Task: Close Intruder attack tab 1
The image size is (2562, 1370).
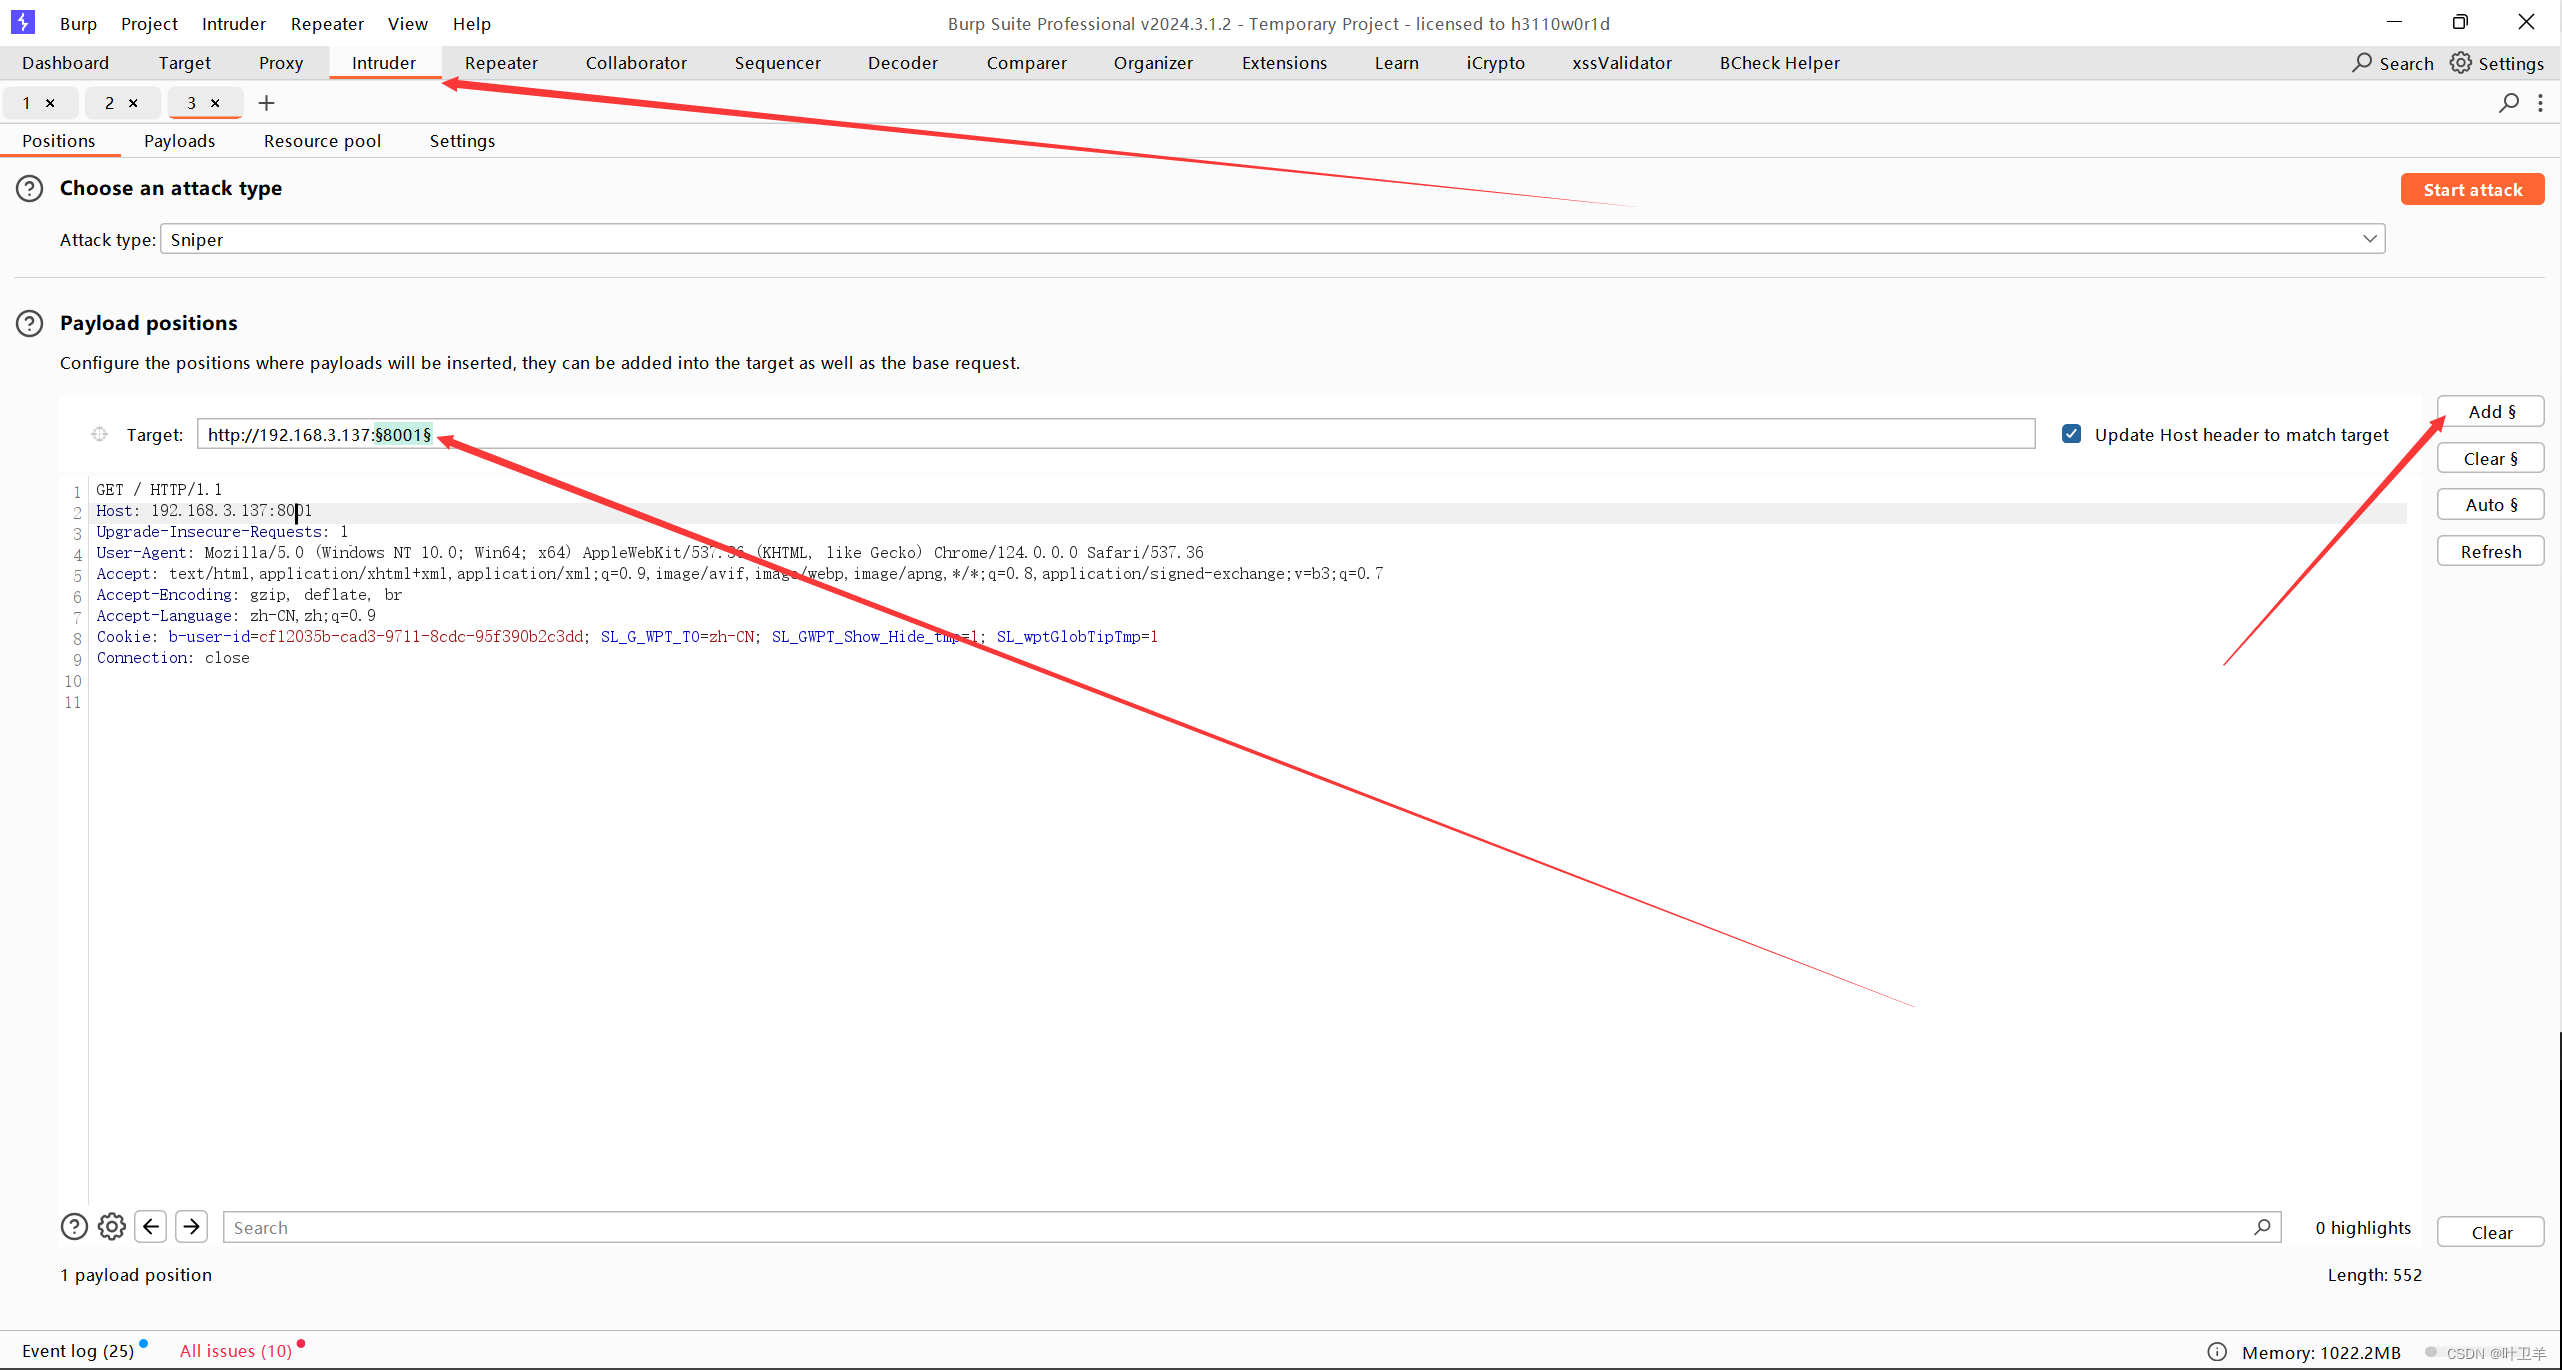Action: click(x=50, y=103)
